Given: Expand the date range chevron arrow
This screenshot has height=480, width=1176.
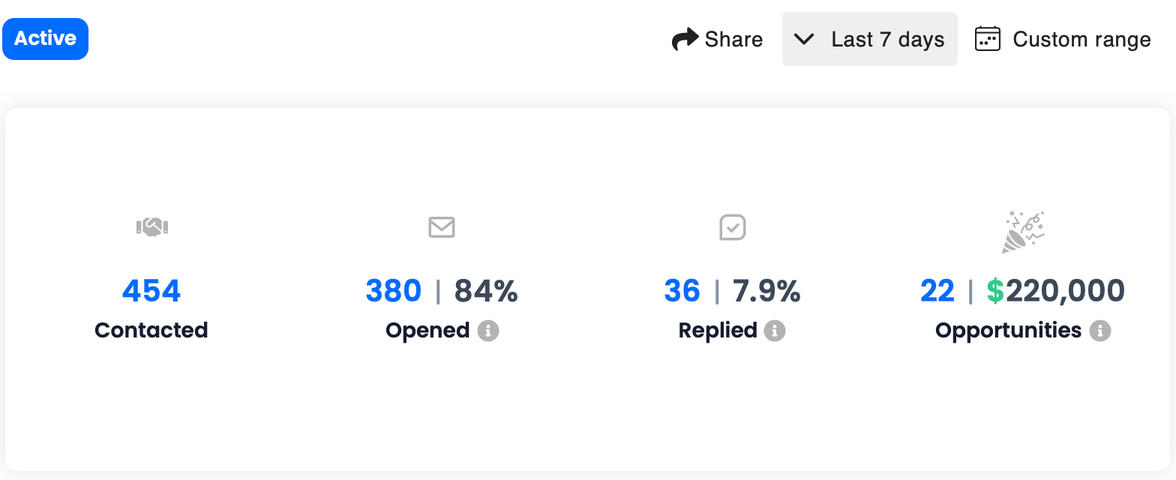Looking at the screenshot, I should [804, 39].
